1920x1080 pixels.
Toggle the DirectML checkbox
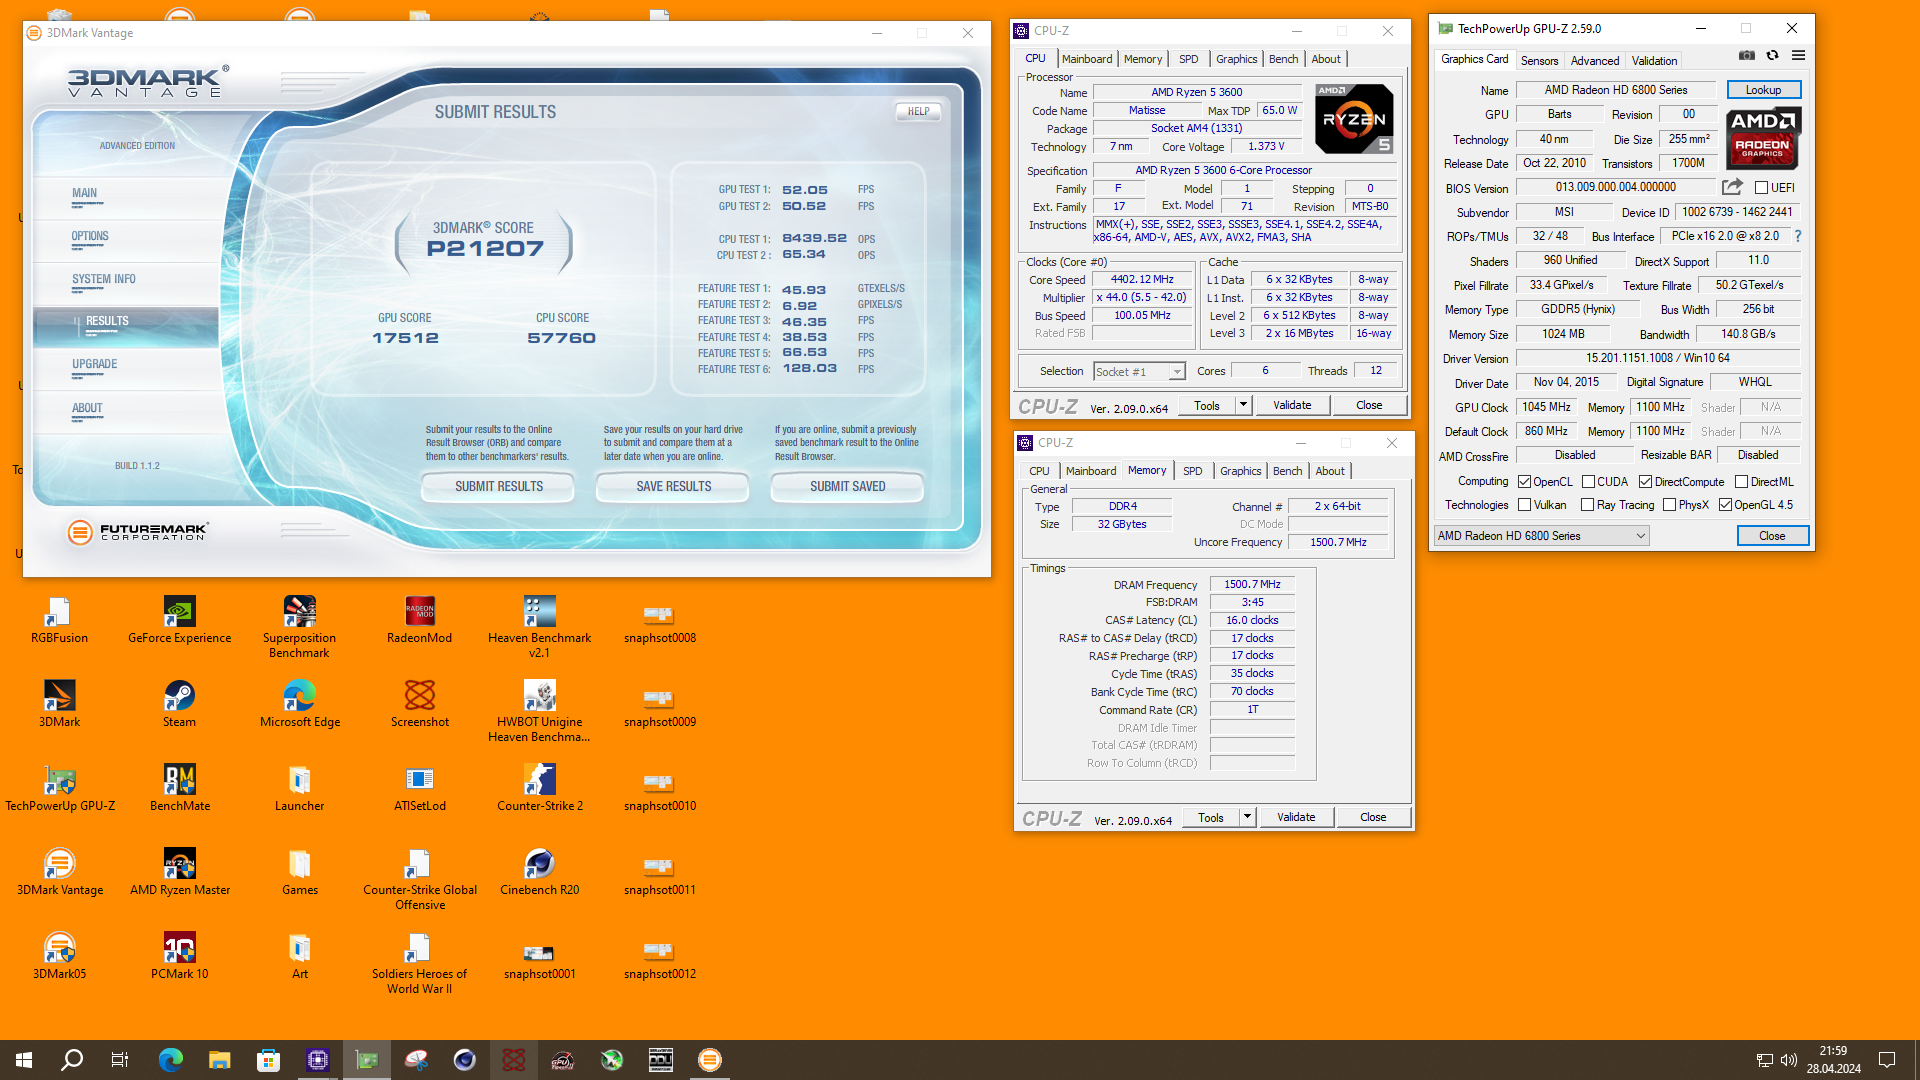pos(1741,482)
